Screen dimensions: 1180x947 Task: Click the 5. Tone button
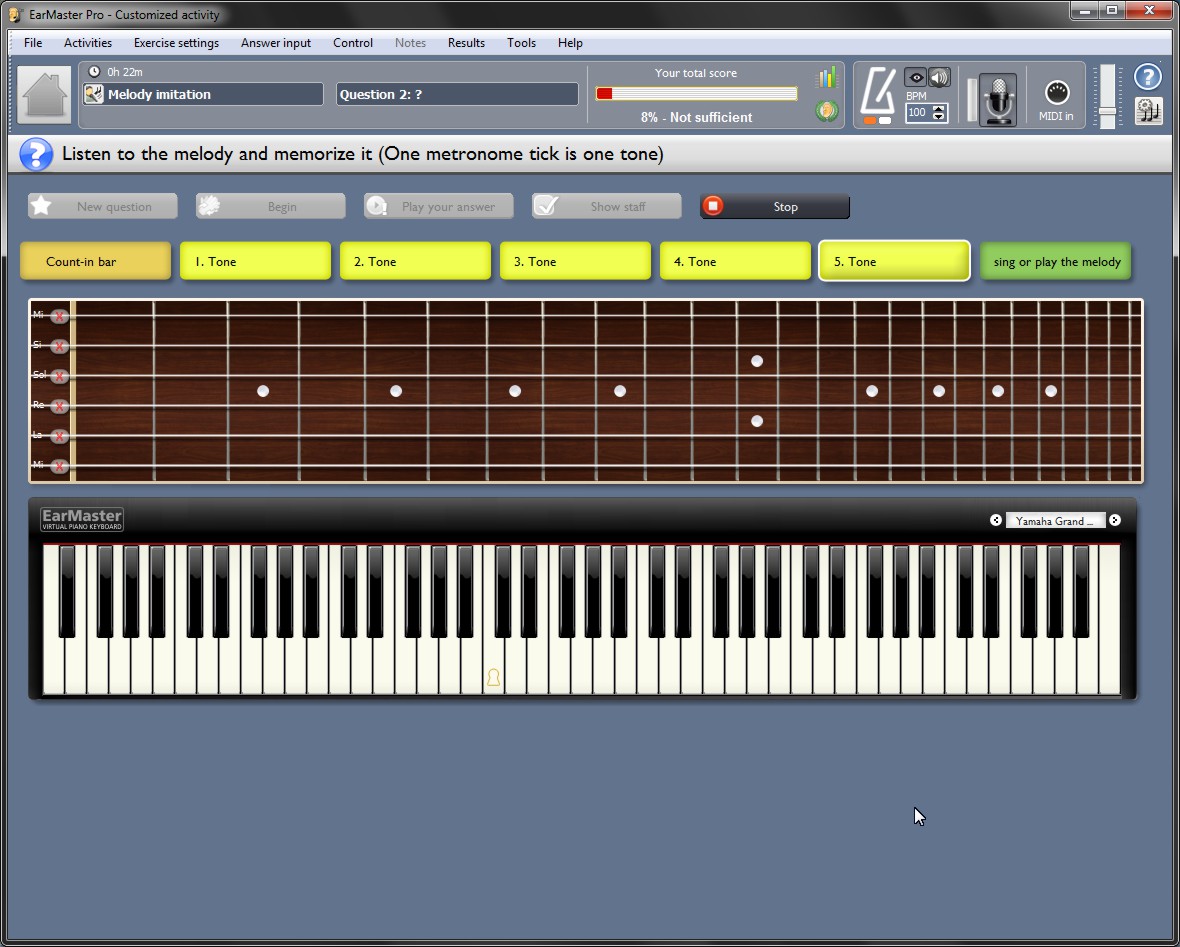click(x=894, y=261)
